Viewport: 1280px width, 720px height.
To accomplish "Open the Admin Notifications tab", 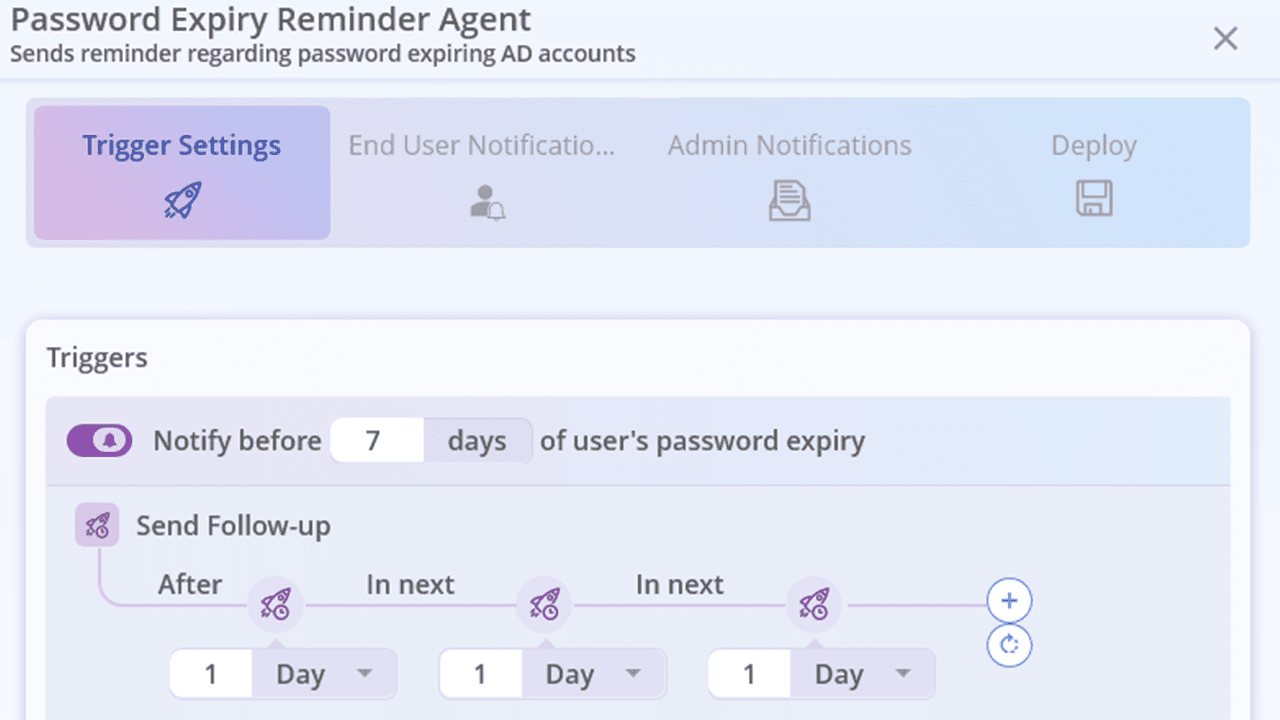I will [789, 145].
